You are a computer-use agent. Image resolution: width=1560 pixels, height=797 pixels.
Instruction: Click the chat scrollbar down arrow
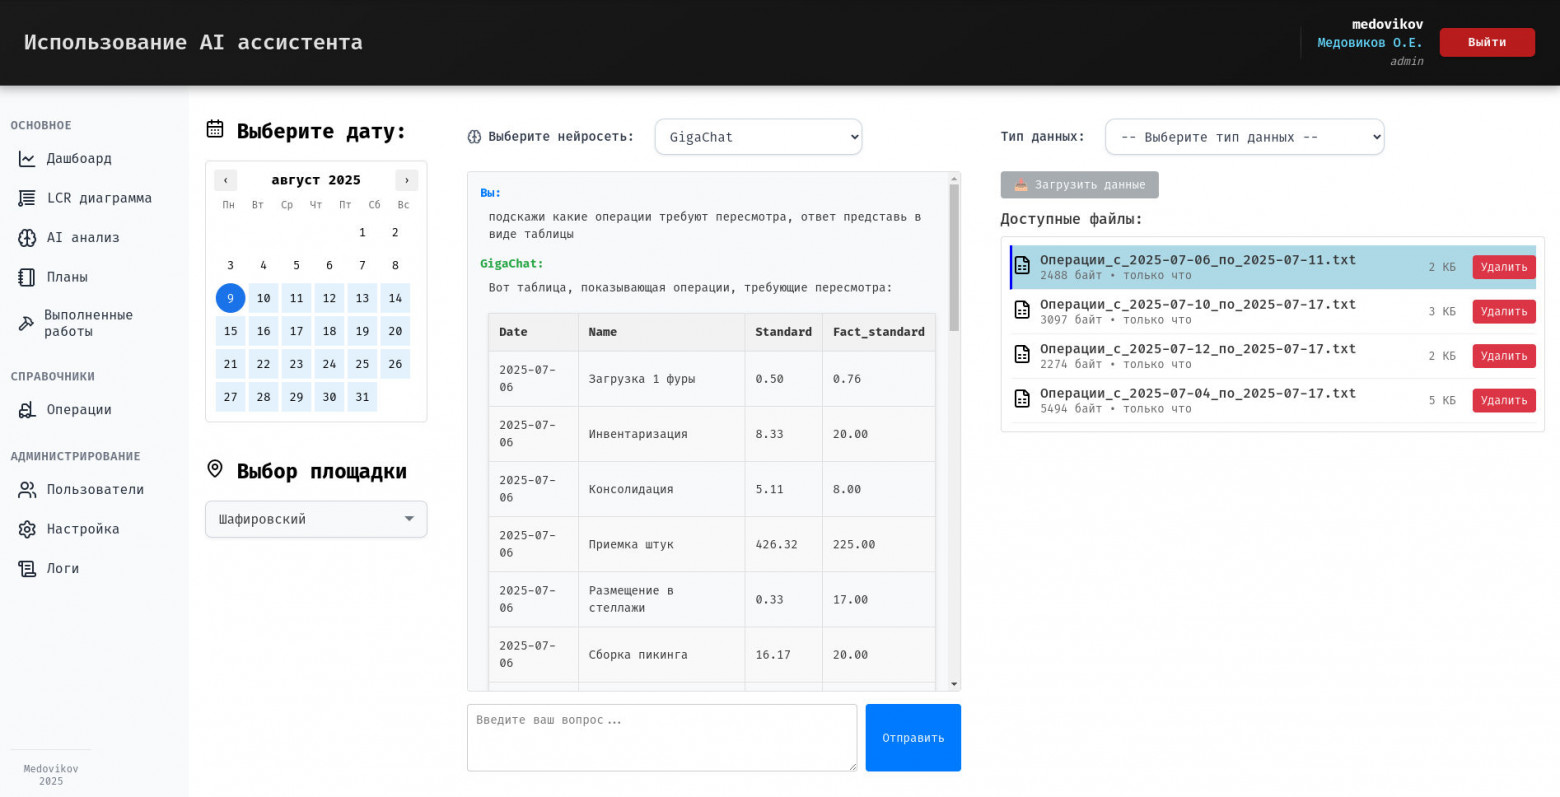[954, 684]
